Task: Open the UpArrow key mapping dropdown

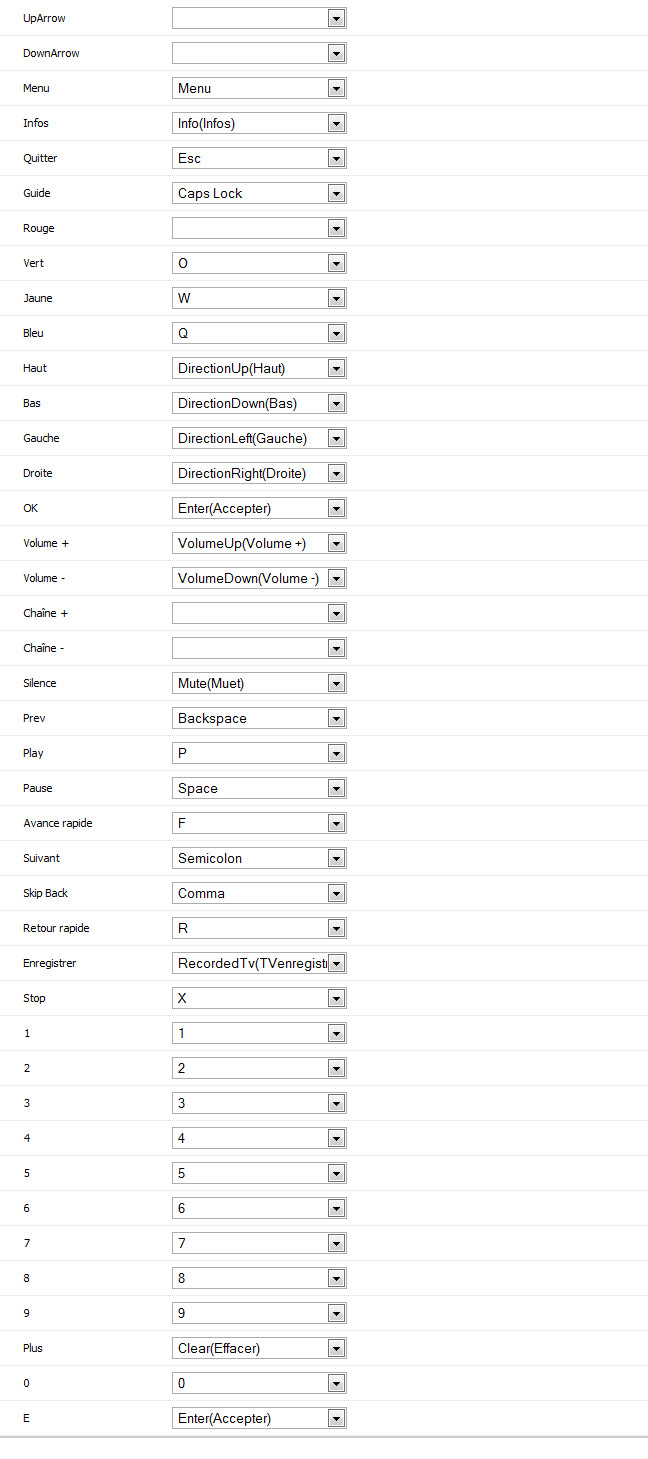Action: [259, 18]
